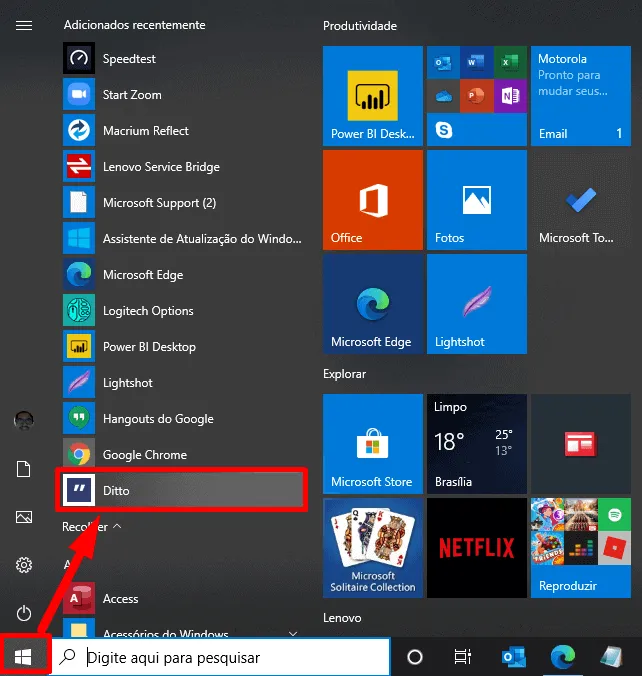Click the Windows Start button
Viewport: 642px width, 676px height.
point(23,657)
